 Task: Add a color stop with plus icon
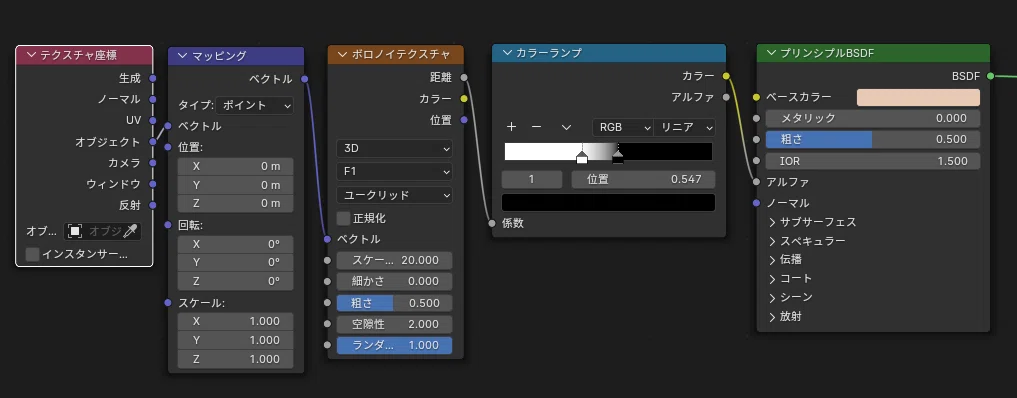[x=511, y=127]
